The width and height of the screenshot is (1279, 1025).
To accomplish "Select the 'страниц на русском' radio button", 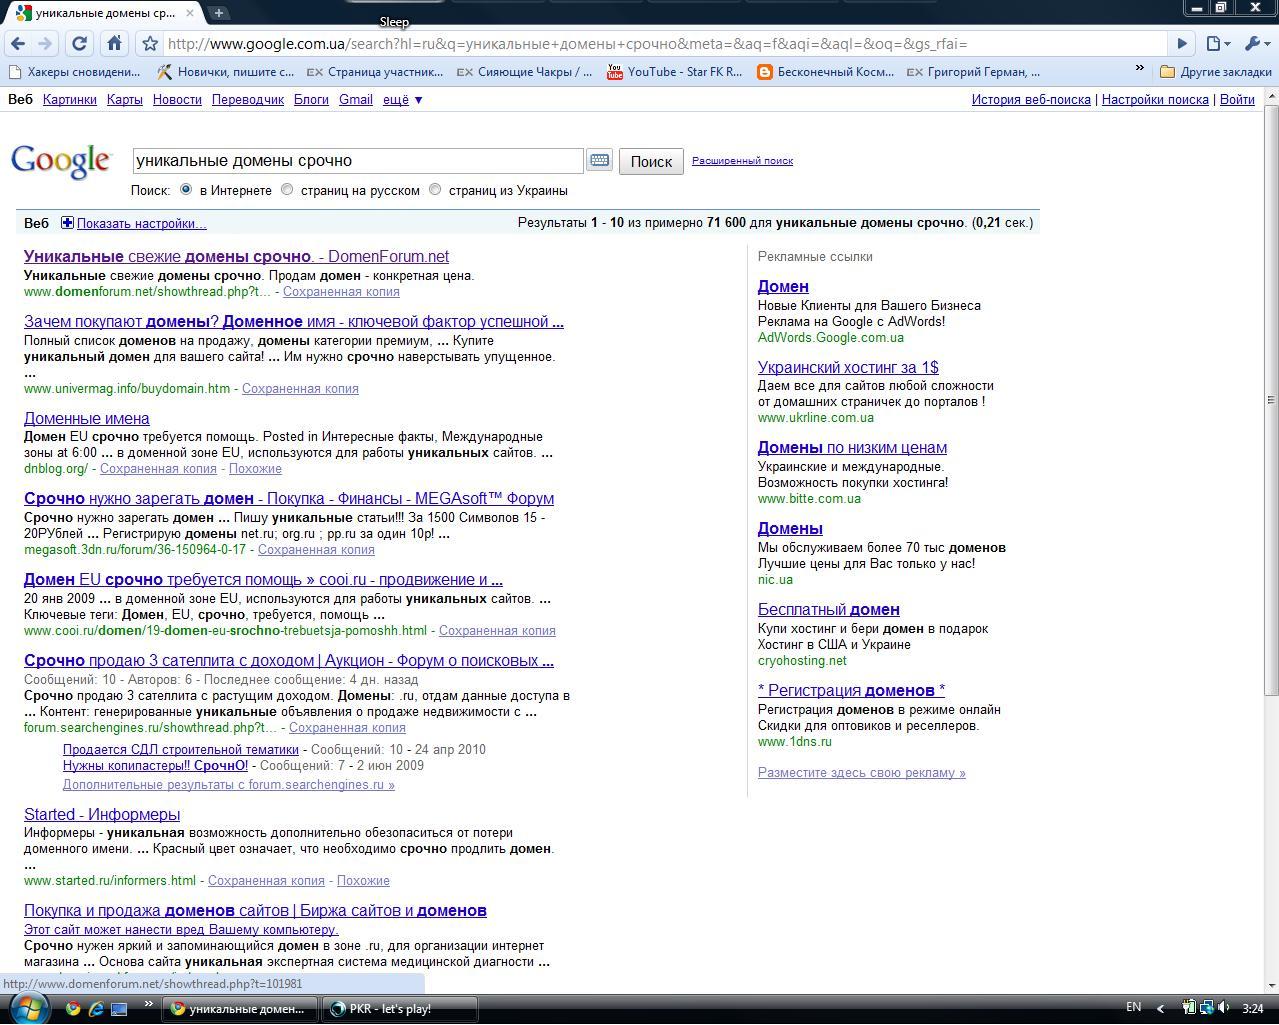I will coord(287,189).
